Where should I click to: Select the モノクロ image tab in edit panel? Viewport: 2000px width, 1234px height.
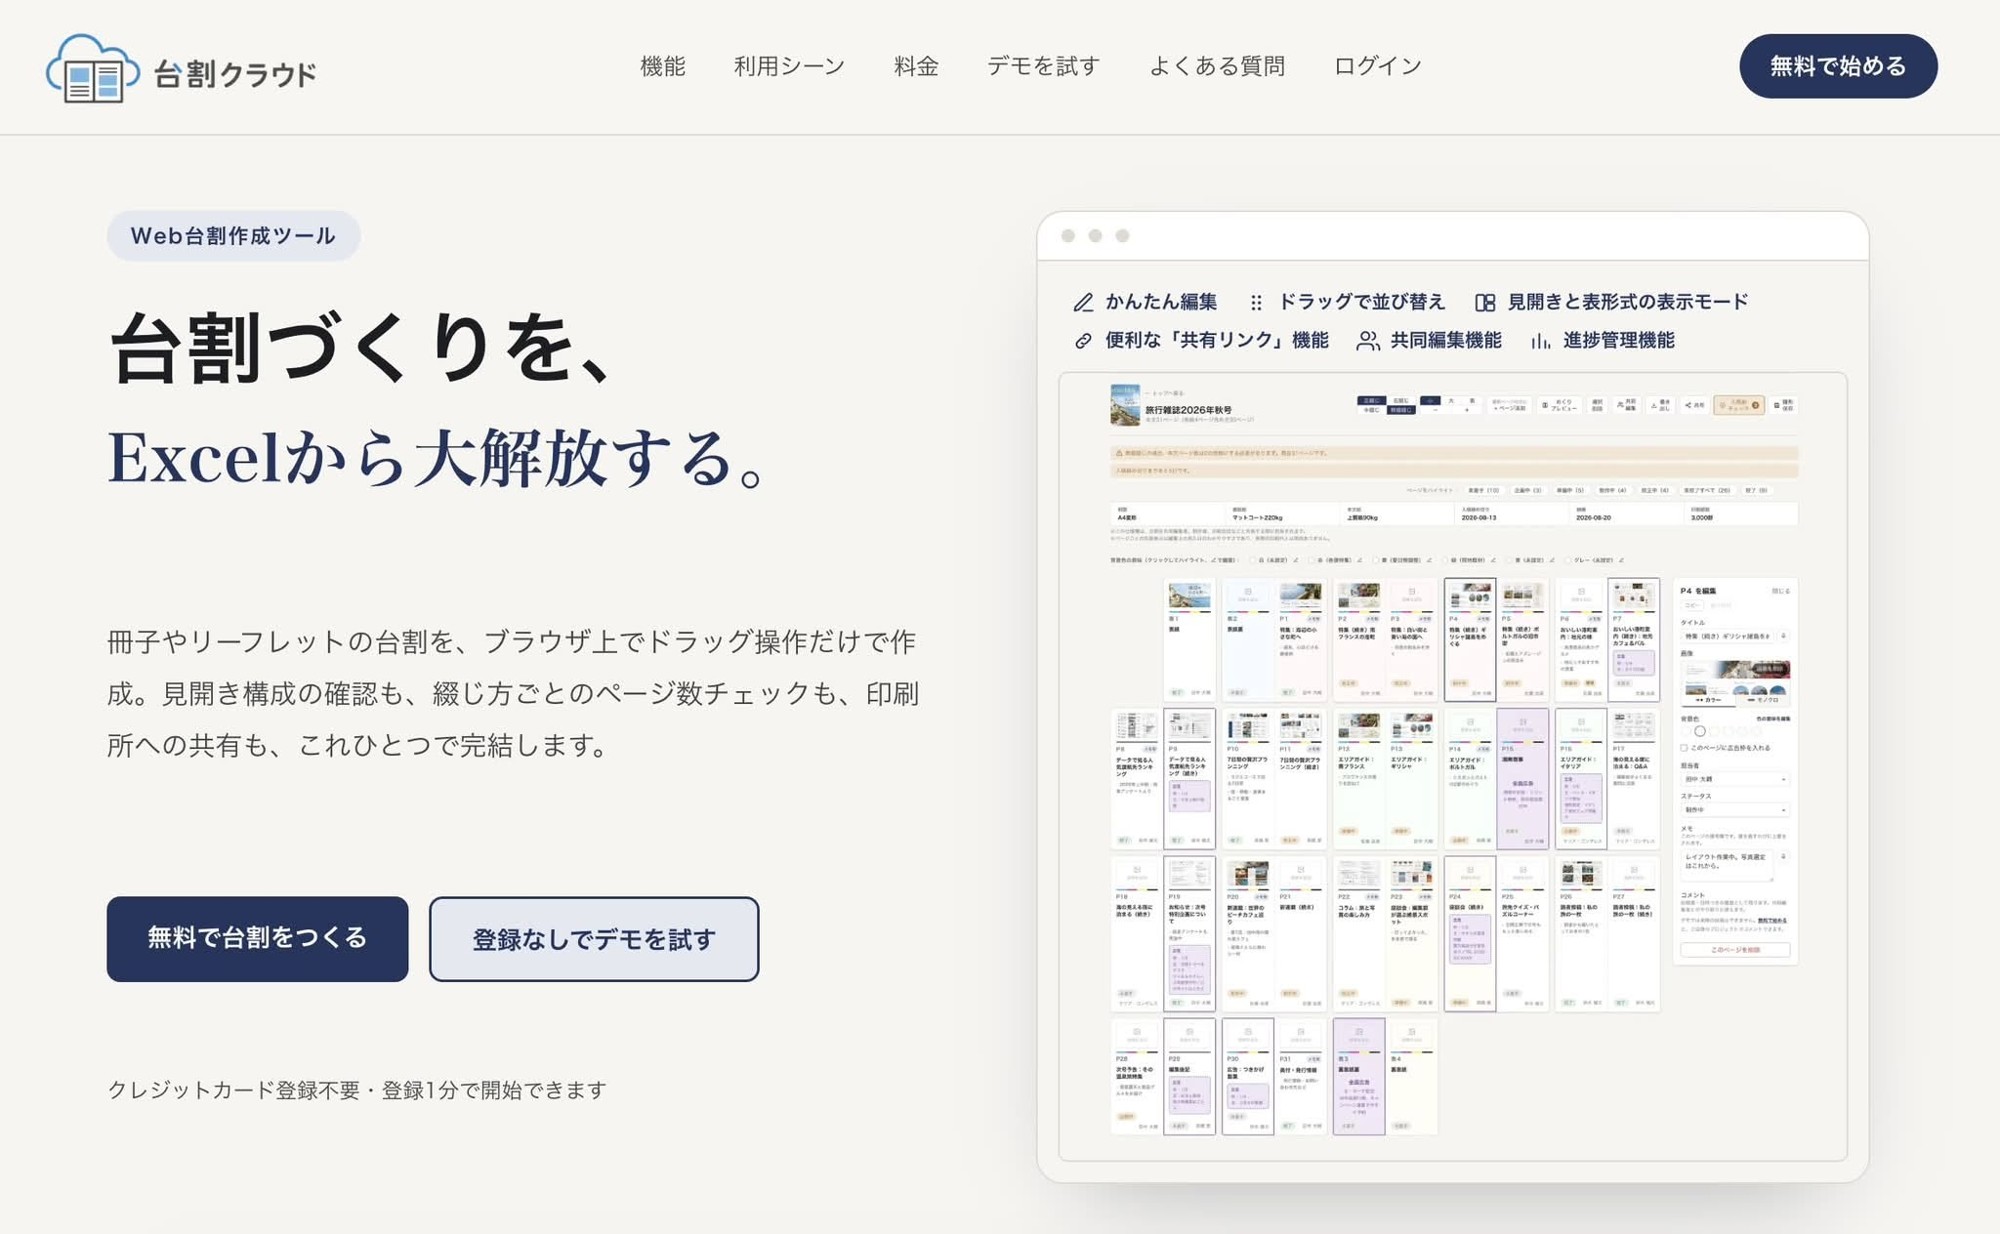[1763, 700]
